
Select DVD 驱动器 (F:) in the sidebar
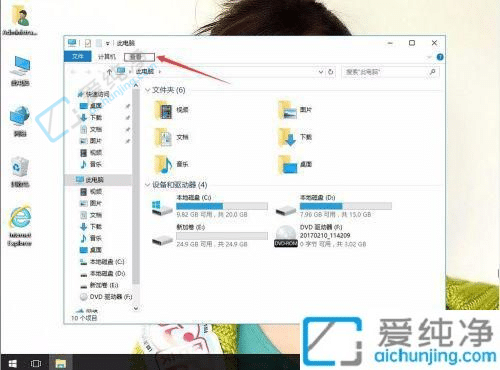pos(106,297)
